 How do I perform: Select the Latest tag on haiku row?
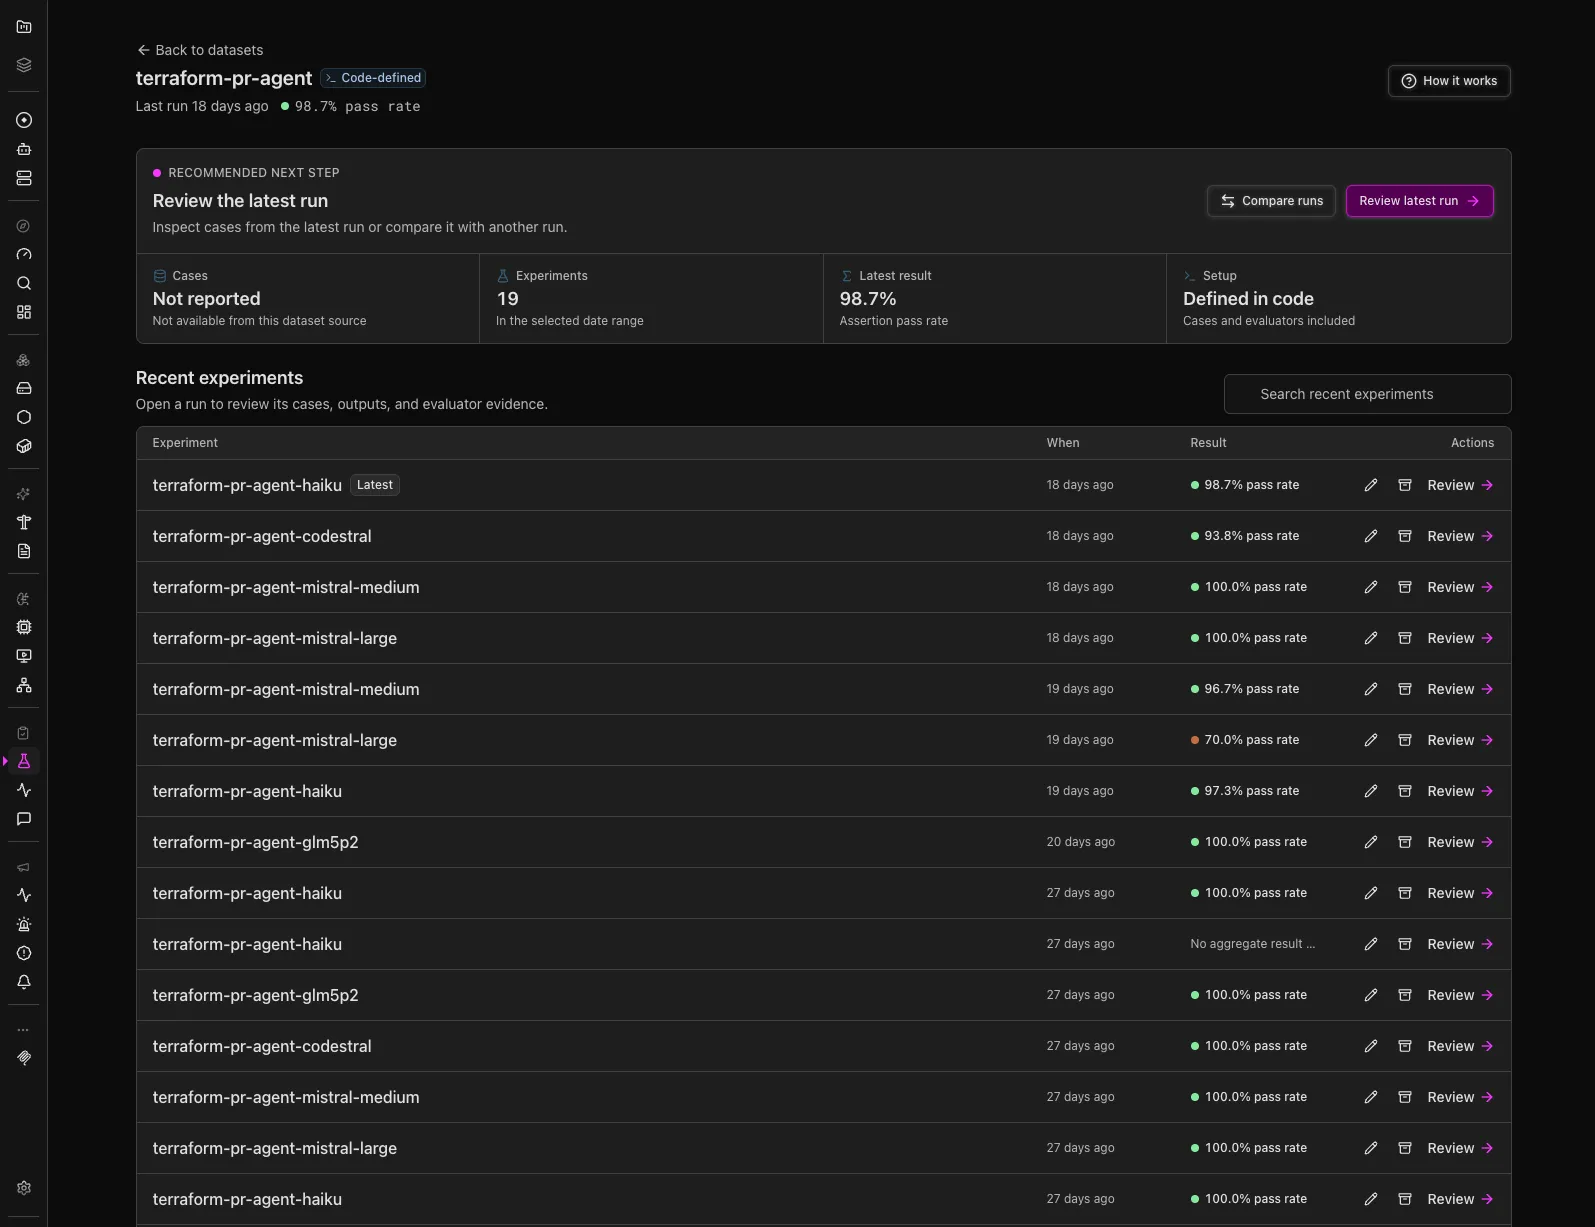[375, 485]
